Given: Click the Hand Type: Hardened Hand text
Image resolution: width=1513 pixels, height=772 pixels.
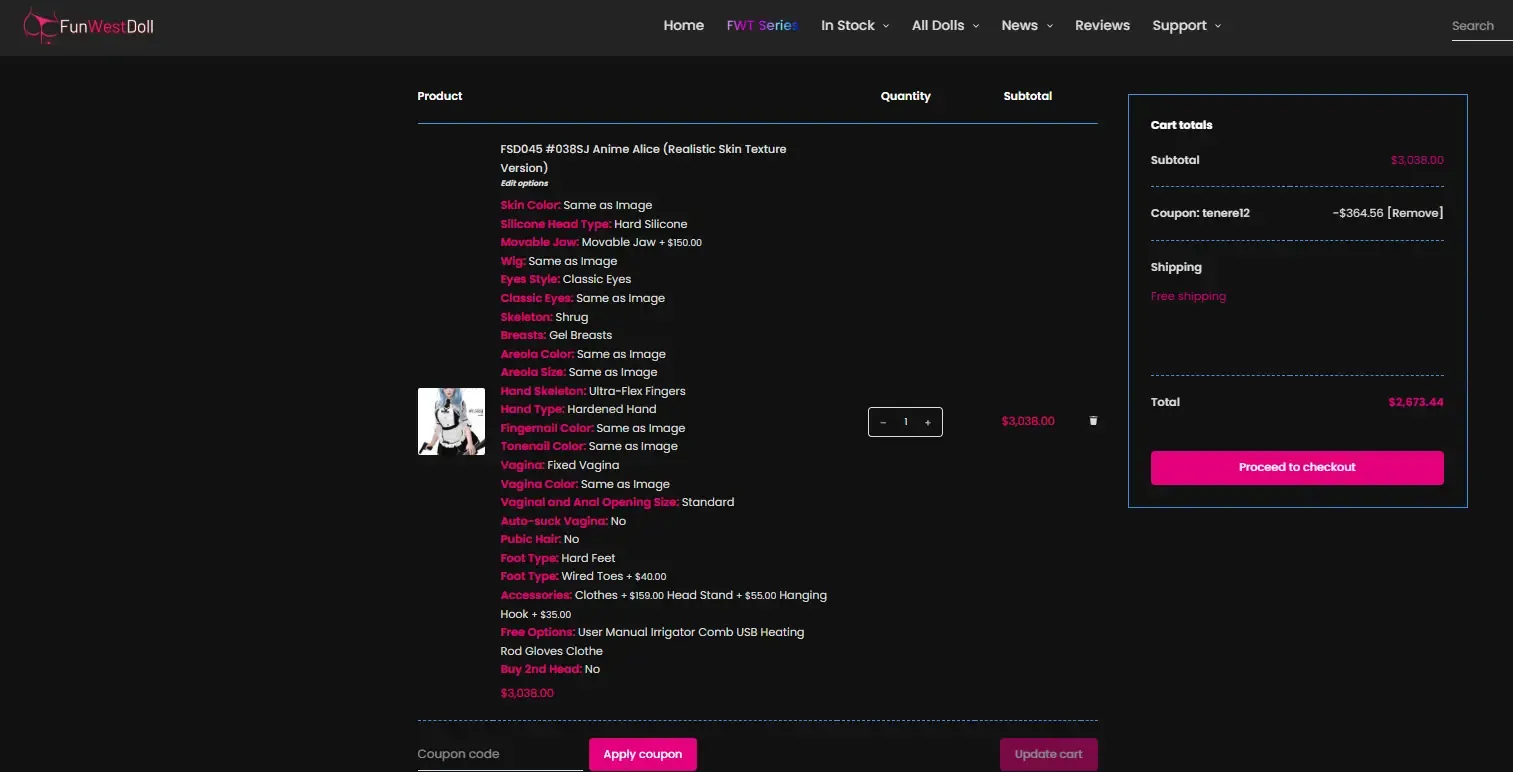Looking at the screenshot, I should click(579, 409).
